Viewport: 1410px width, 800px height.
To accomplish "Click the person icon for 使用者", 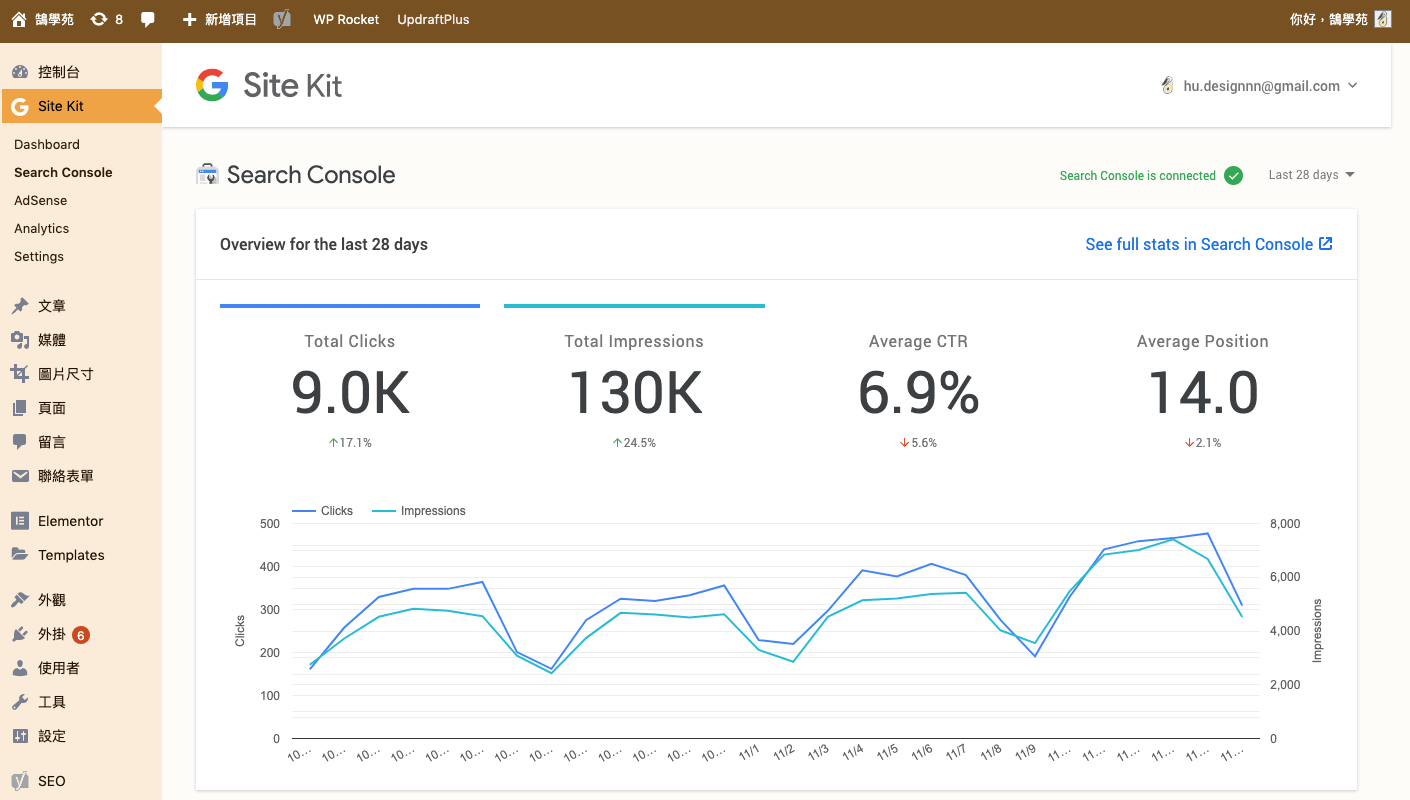I will click(20, 668).
